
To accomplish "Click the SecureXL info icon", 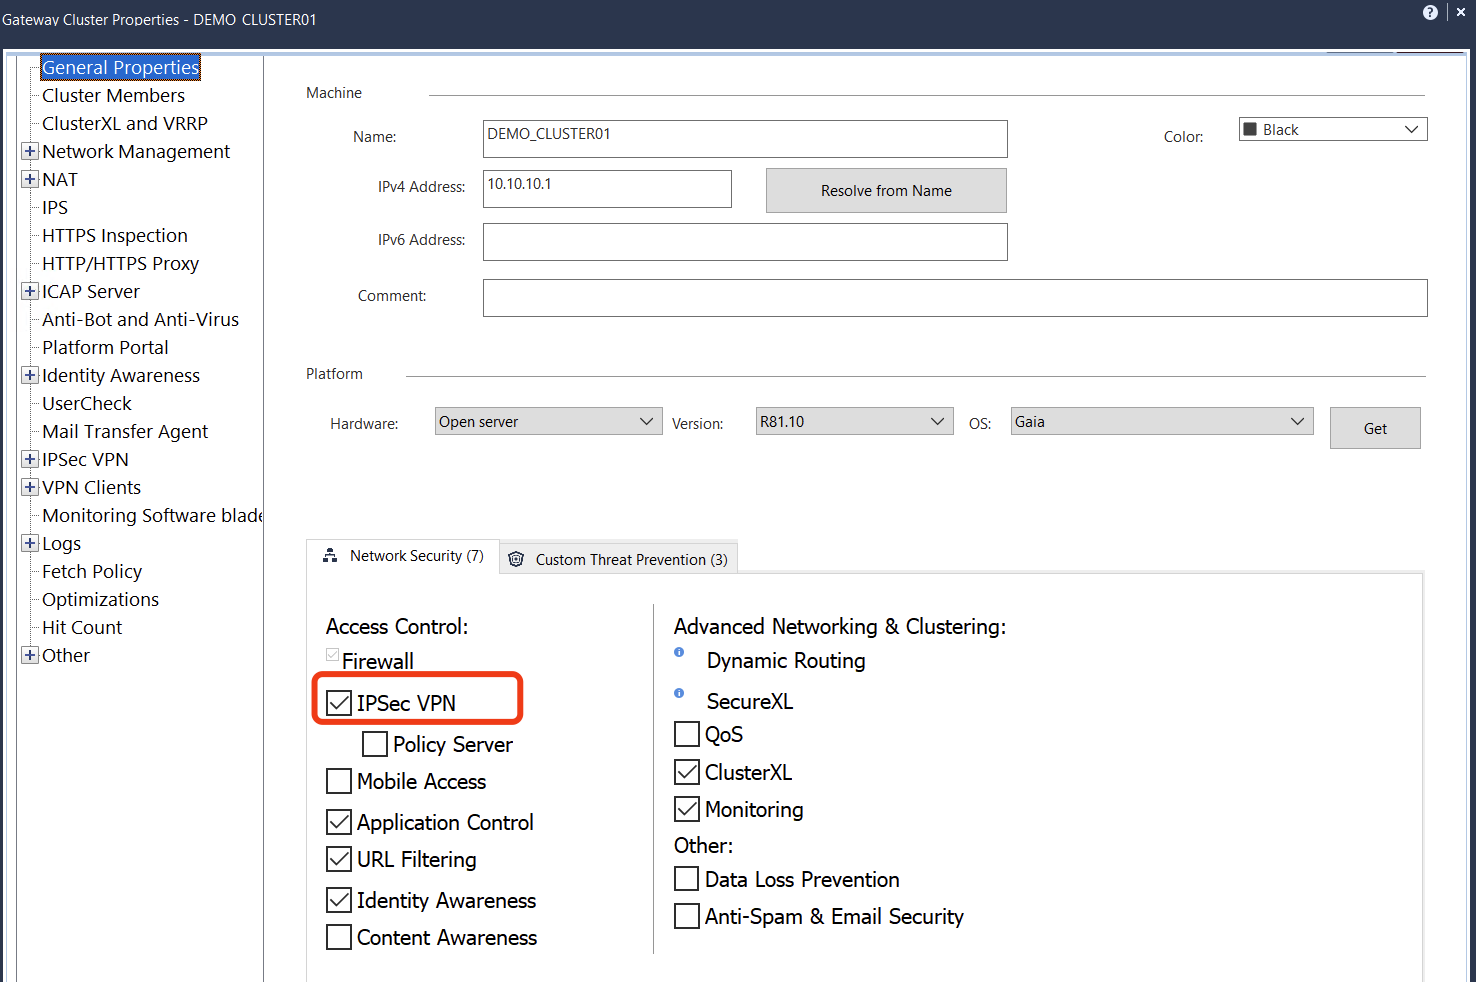I will tap(679, 693).
